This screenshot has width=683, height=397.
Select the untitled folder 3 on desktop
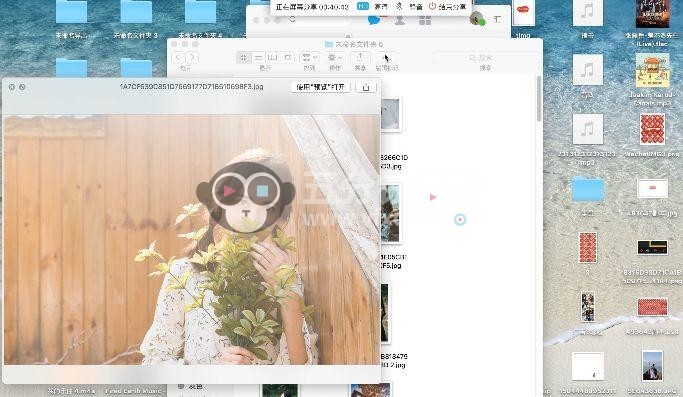pyautogui.click(x=136, y=11)
